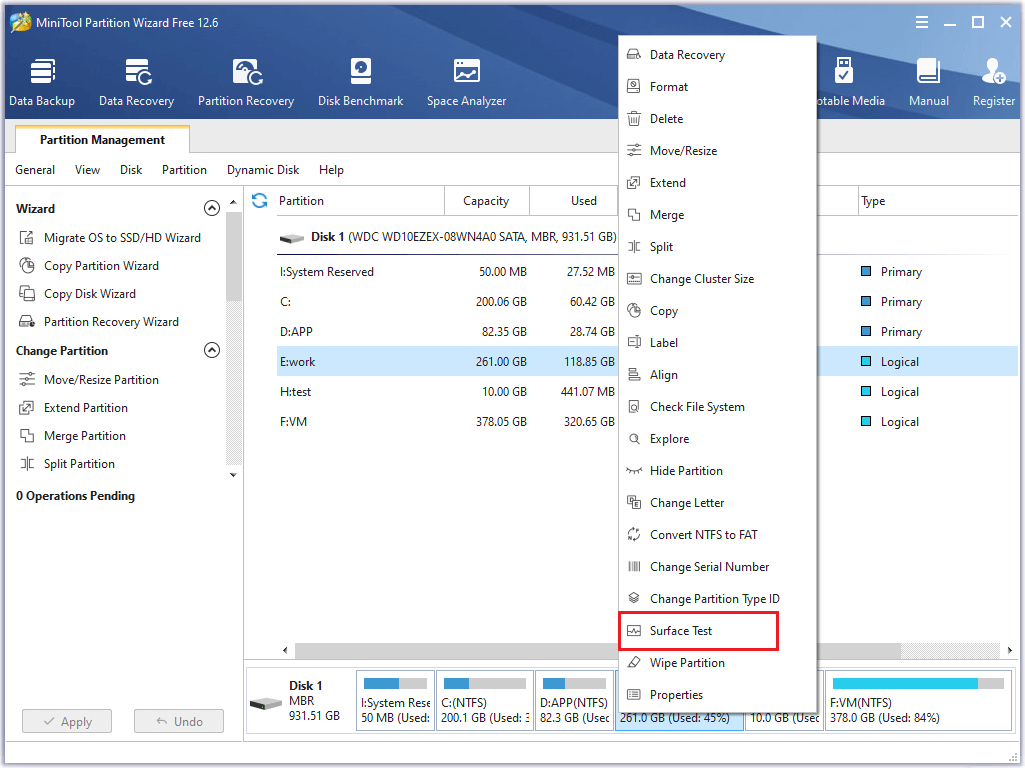Click the Hide Partition eye icon
Screen dimensions: 1025x768
[x=633, y=471]
